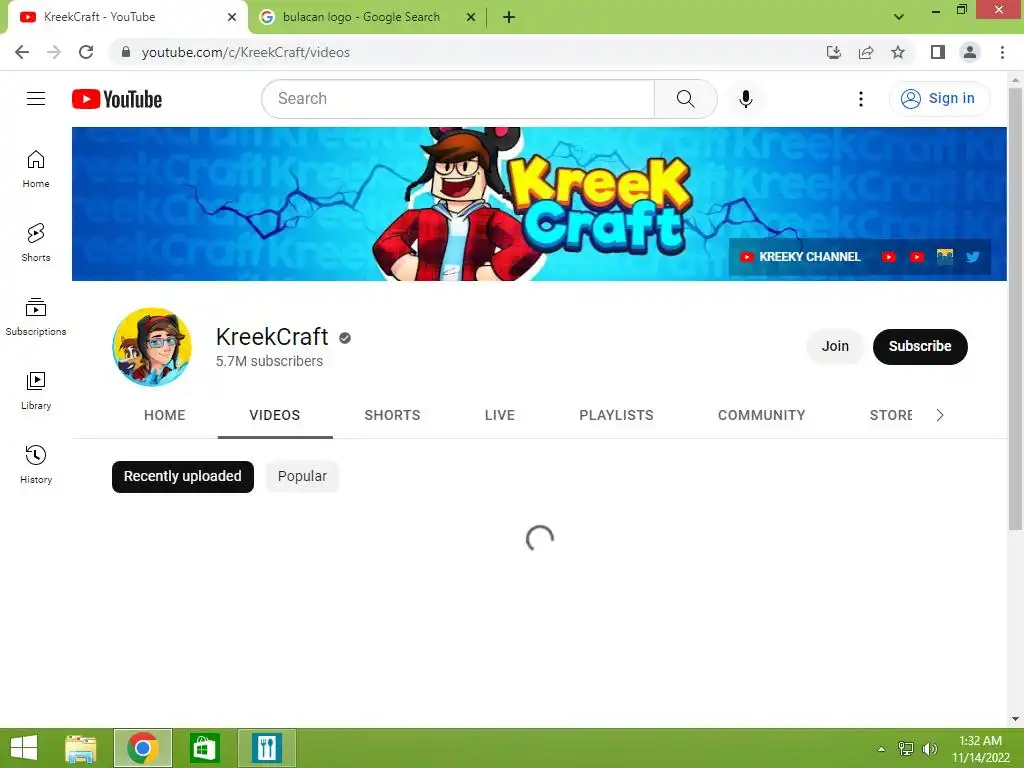Image resolution: width=1024 pixels, height=768 pixels.
Task: Click the install/download icon in address bar
Action: pyautogui.click(x=834, y=52)
